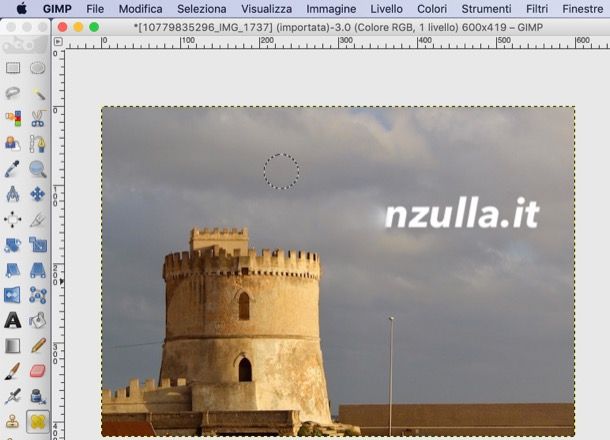
Task: Select the Blend gradient tool
Action: pyautogui.click(x=12, y=346)
